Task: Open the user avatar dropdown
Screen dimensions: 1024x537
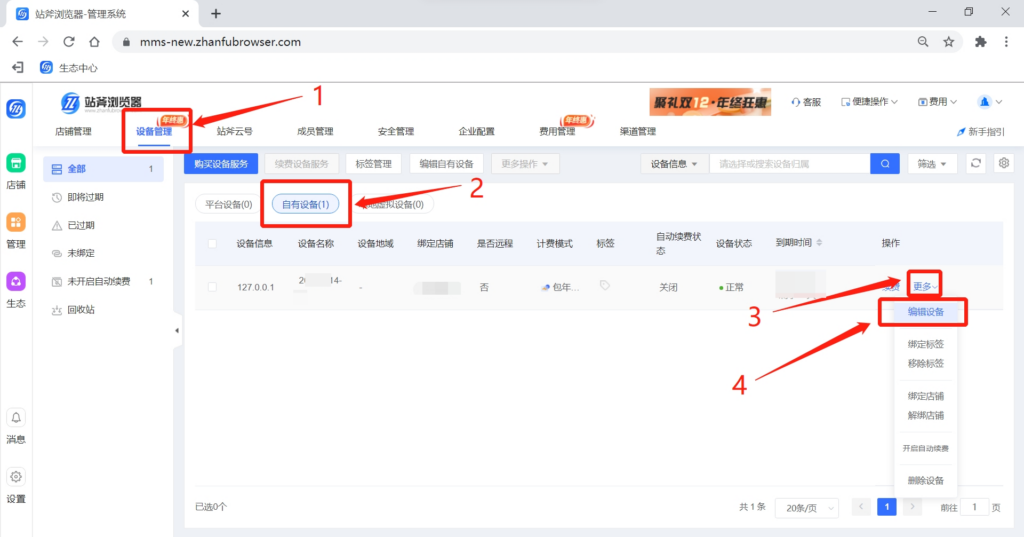Action: pos(989,102)
